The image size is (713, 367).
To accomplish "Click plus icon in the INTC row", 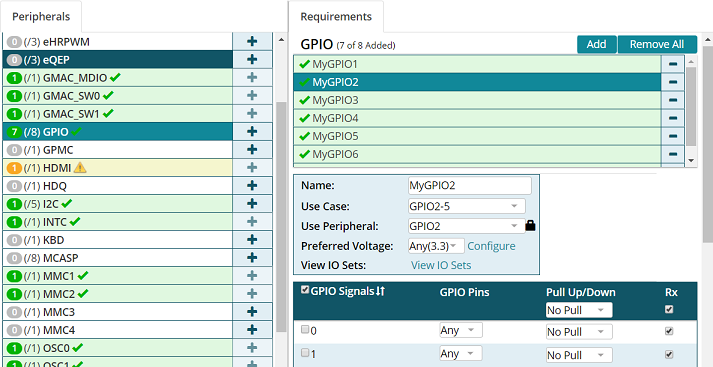I will (x=252, y=222).
